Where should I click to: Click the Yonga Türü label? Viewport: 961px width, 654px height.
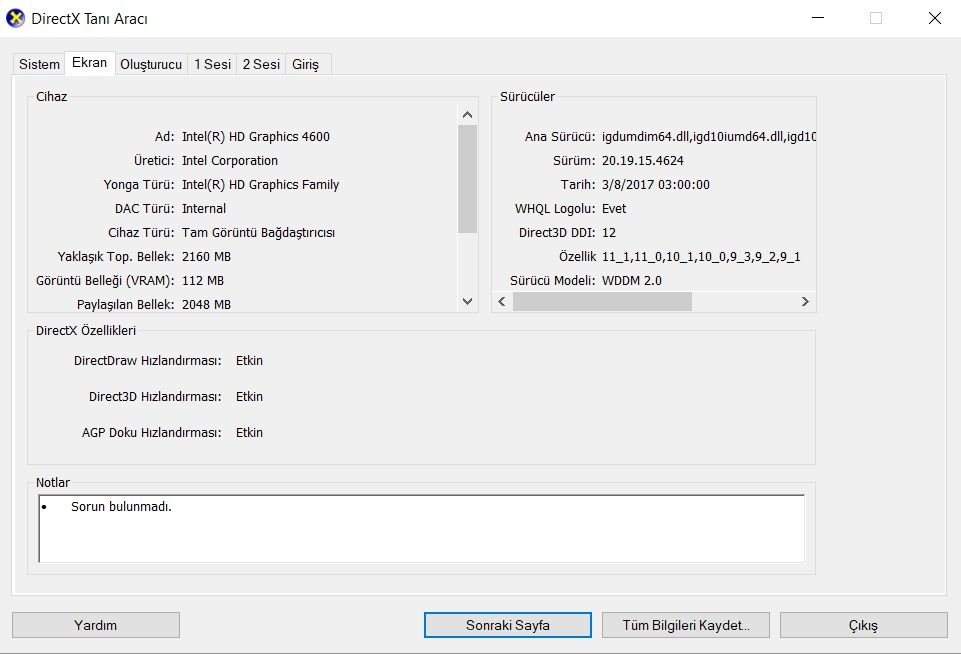click(x=139, y=184)
